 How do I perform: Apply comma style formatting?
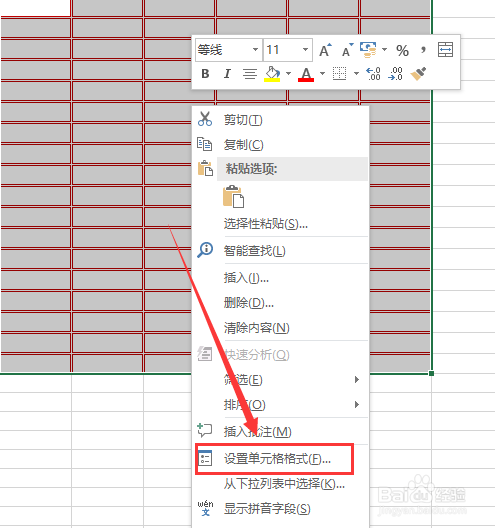[423, 50]
